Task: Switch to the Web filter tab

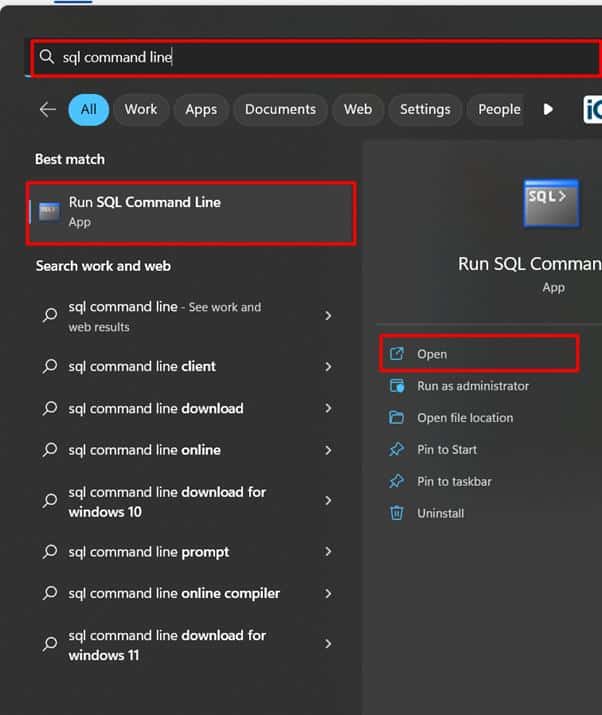Action: coord(358,109)
